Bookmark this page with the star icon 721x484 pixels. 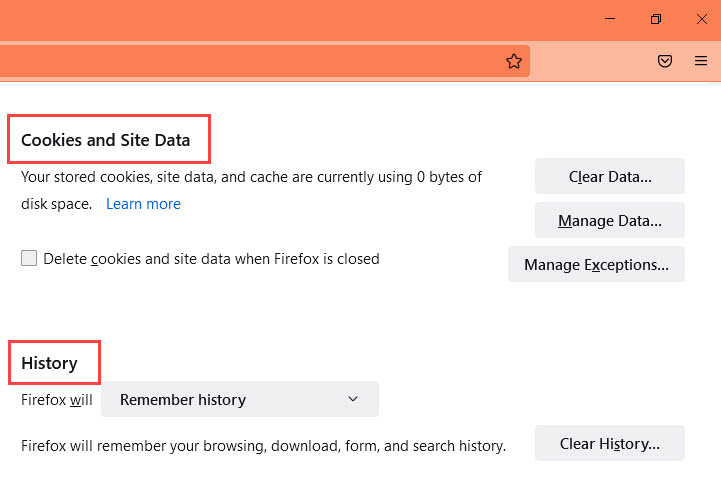point(514,61)
